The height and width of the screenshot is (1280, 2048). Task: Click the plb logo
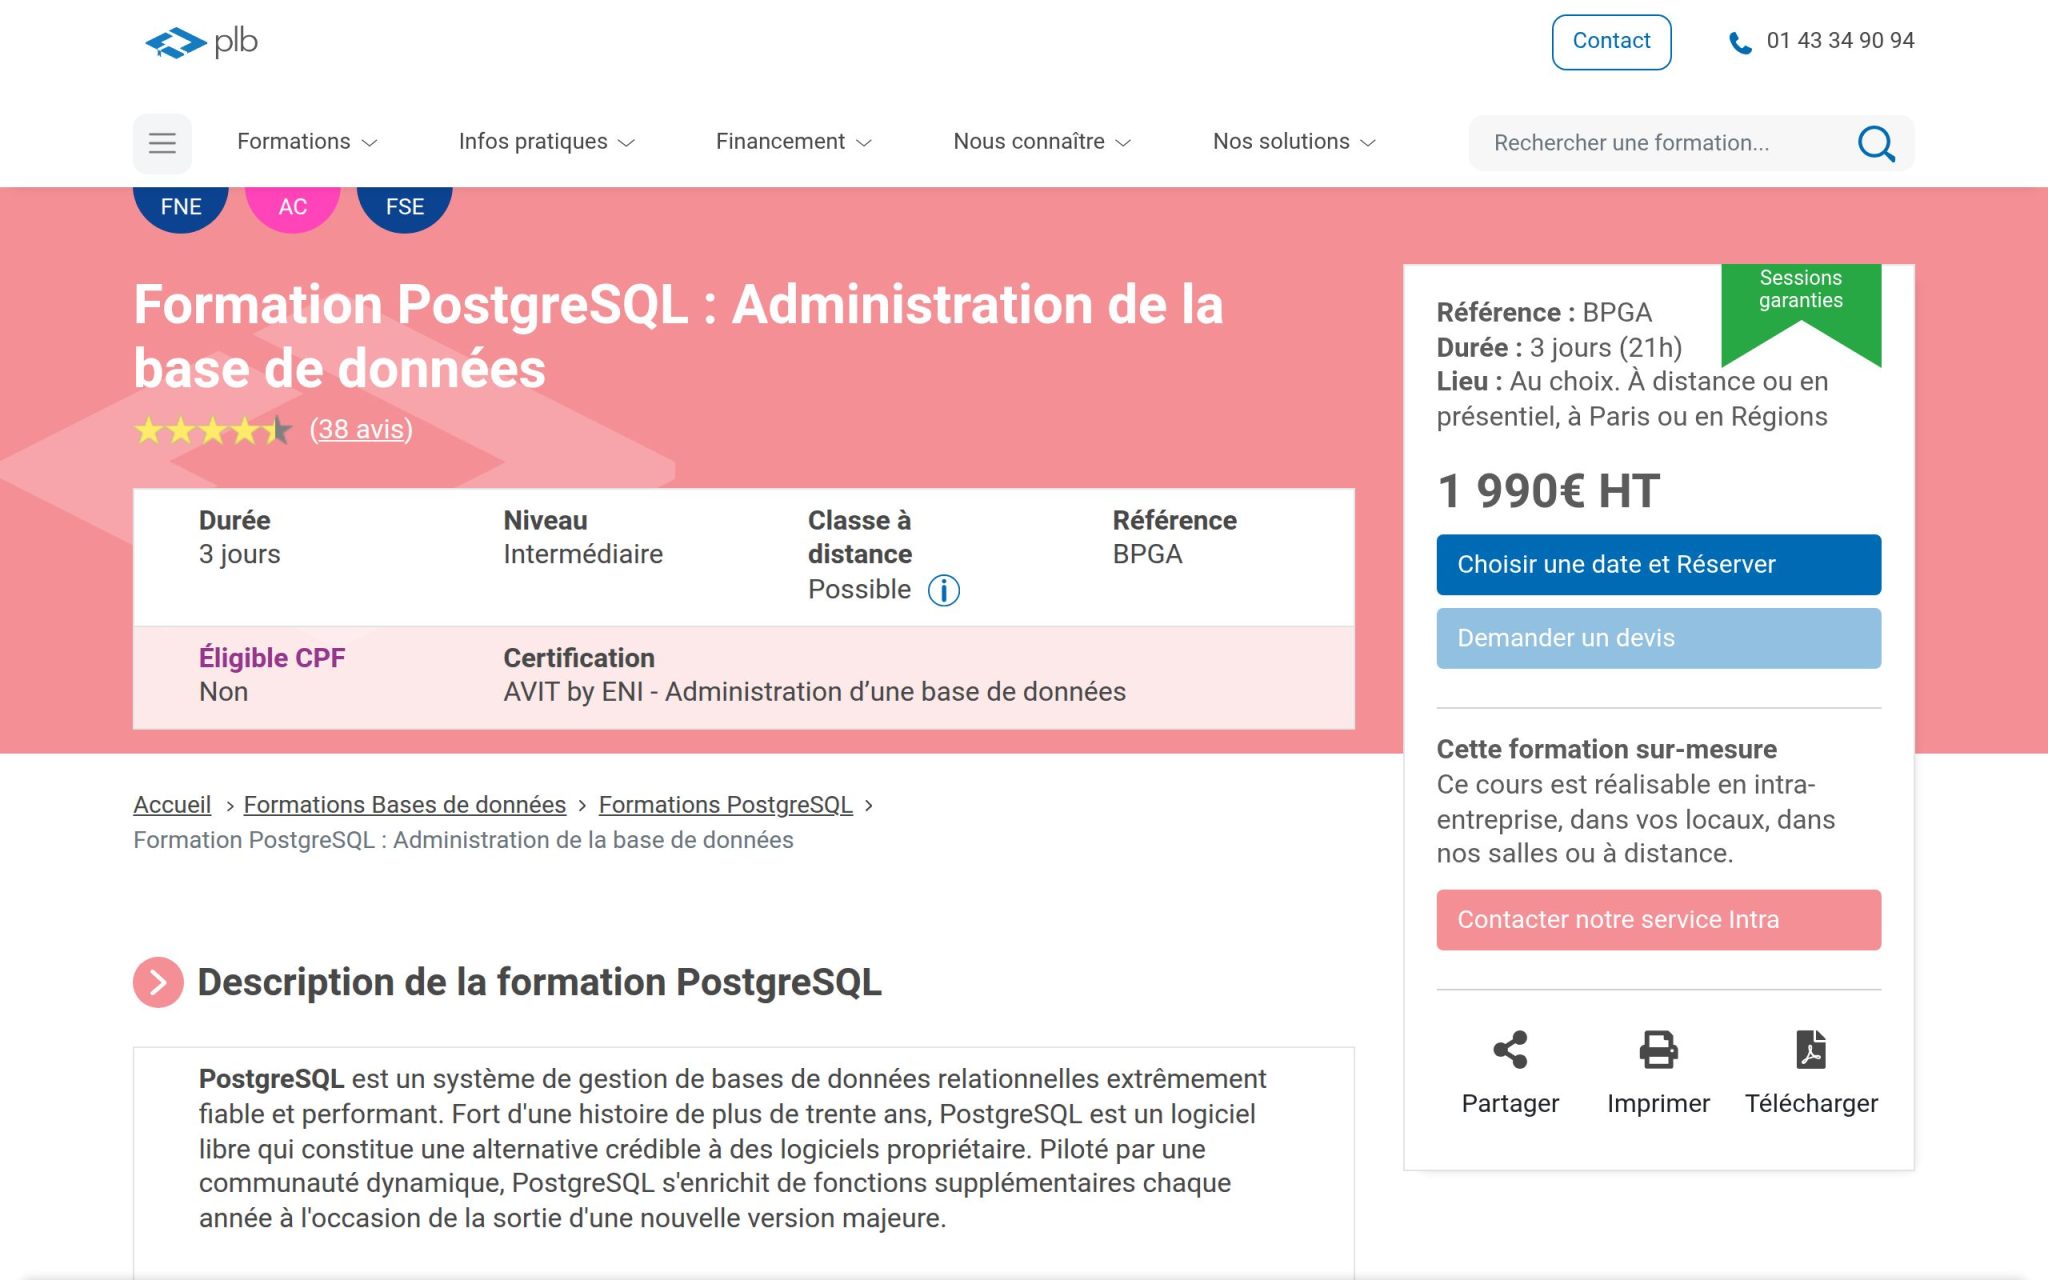[x=201, y=42]
